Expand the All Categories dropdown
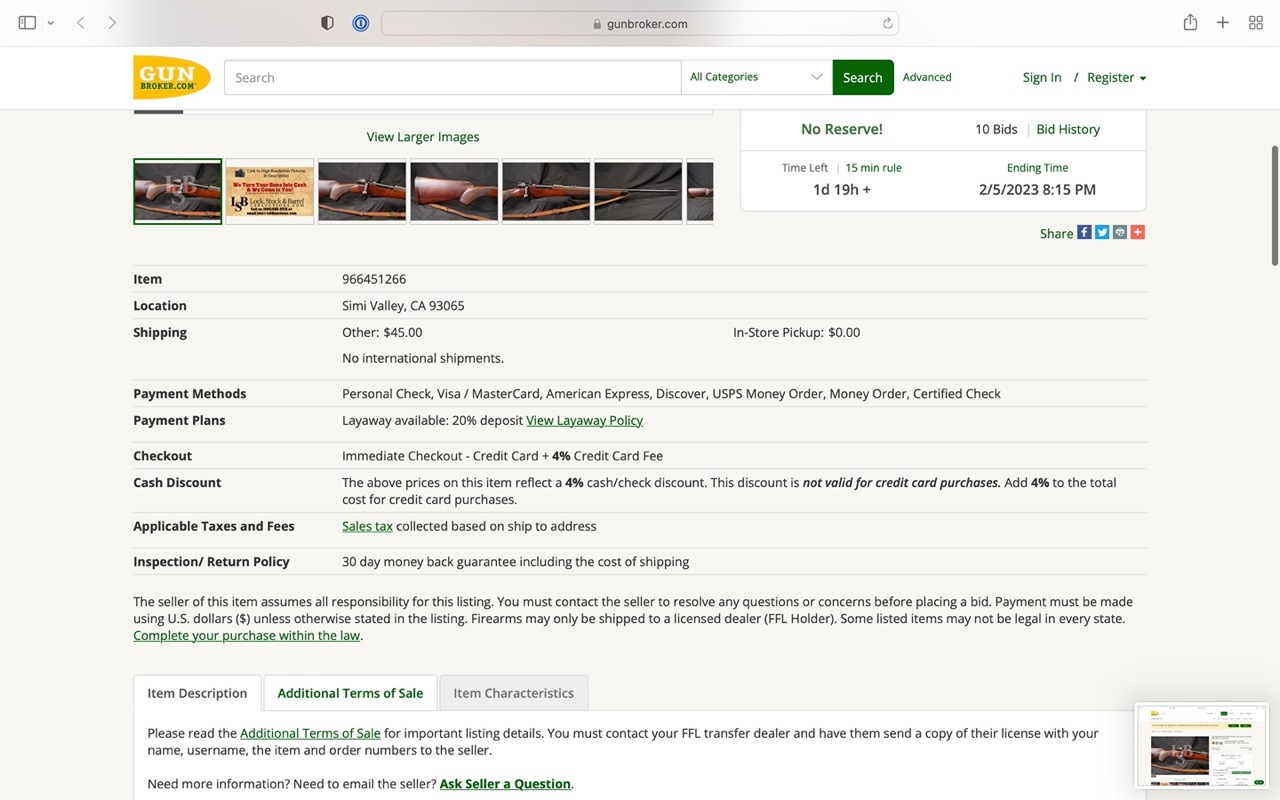The height and width of the screenshot is (800, 1280). pos(756,77)
